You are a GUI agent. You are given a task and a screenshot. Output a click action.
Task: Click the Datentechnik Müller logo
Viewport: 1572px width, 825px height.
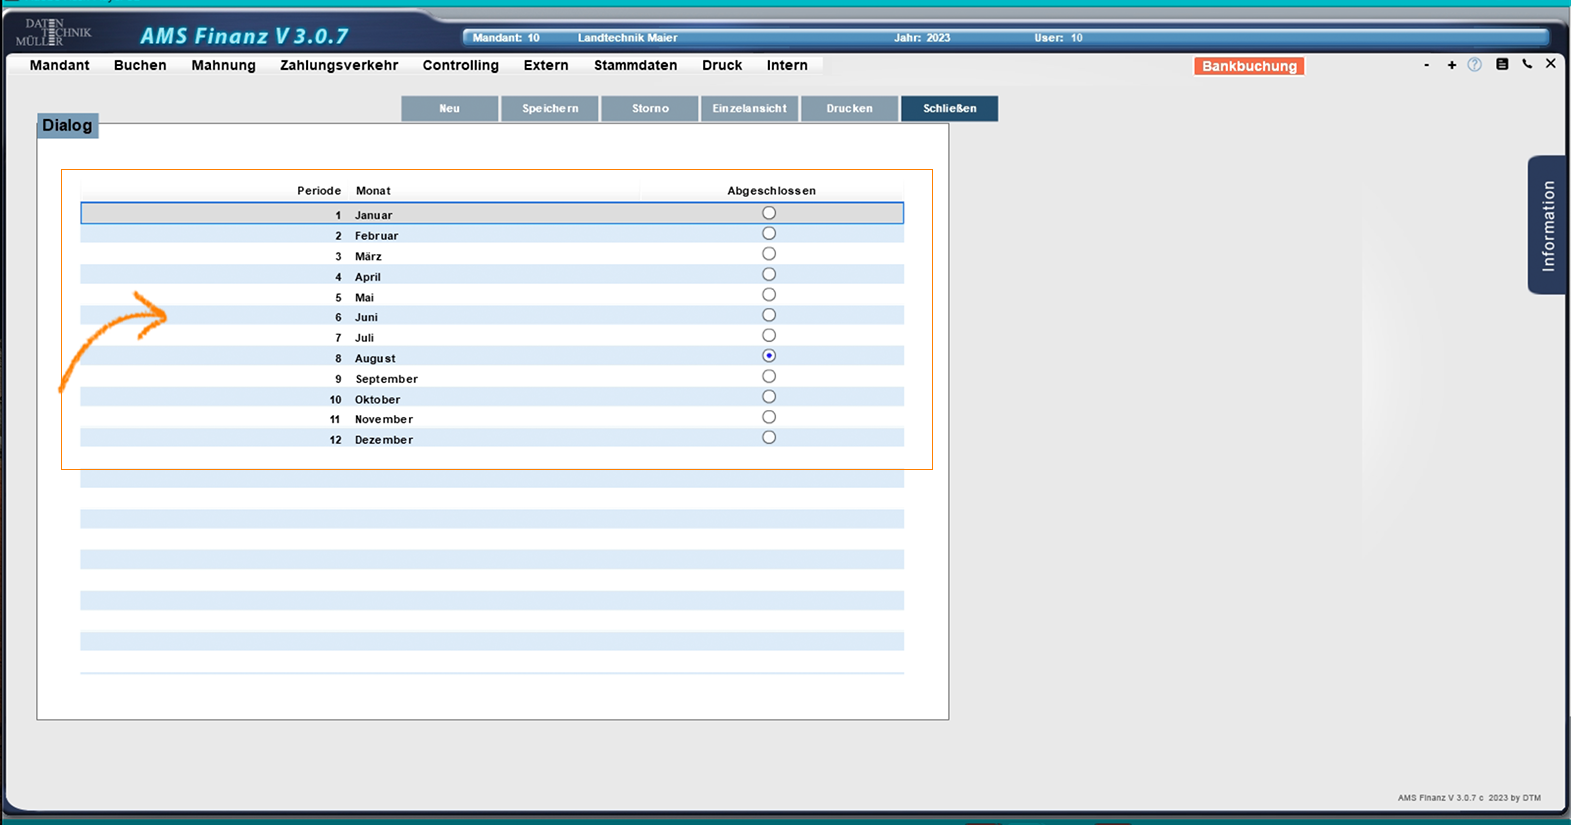point(53,33)
